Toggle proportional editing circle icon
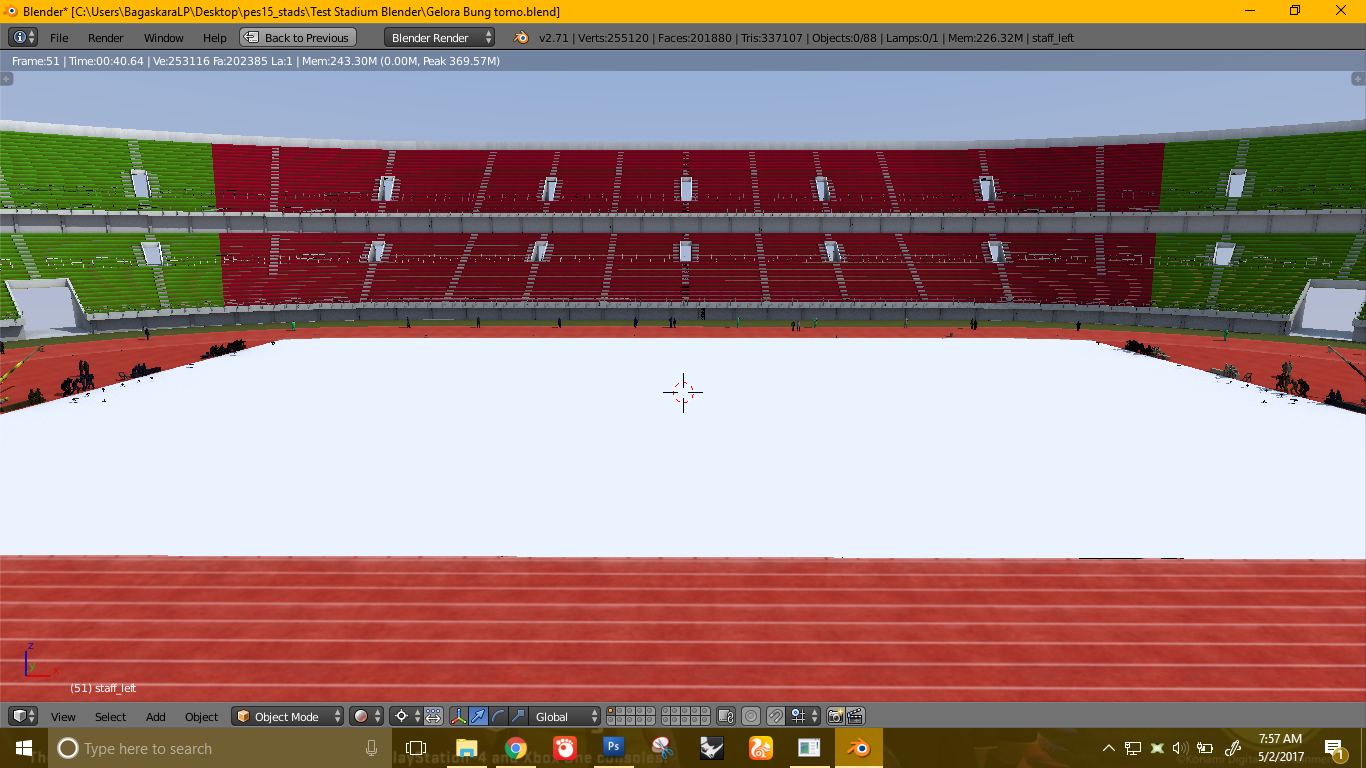 [751, 716]
